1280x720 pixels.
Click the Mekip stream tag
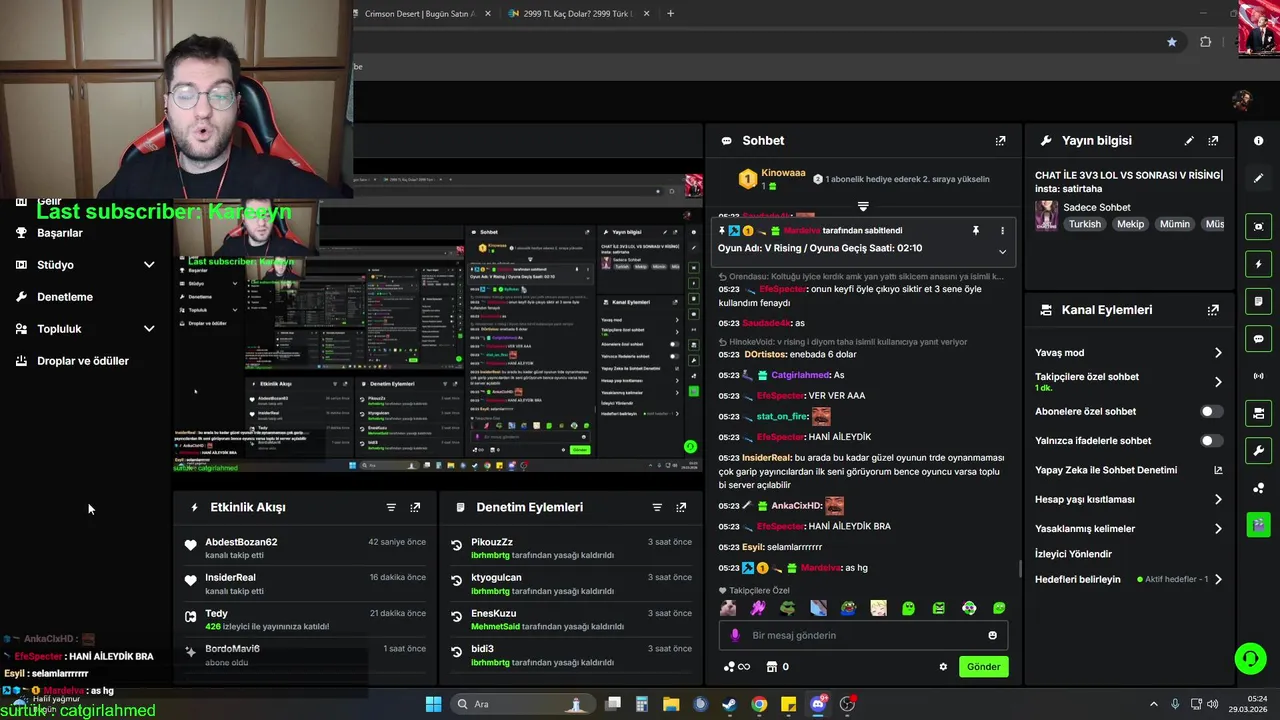pyautogui.click(x=1130, y=224)
